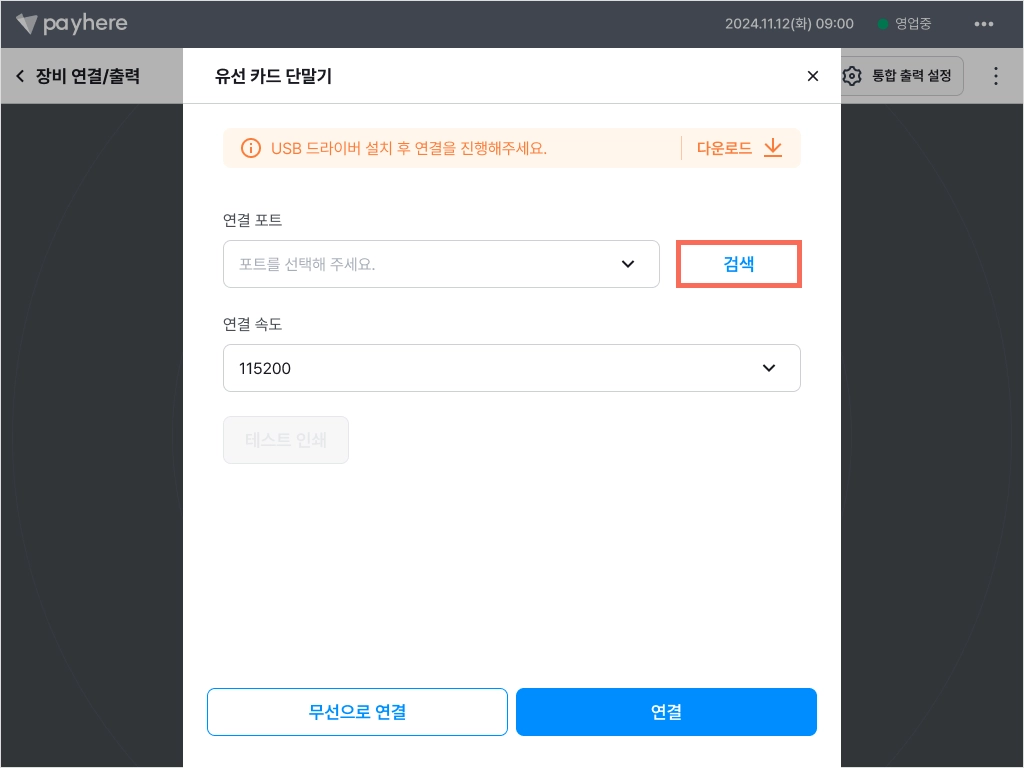Open the three-dot menu in top bar
This screenshot has height=768, width=1024.
[x=984, y=24]
